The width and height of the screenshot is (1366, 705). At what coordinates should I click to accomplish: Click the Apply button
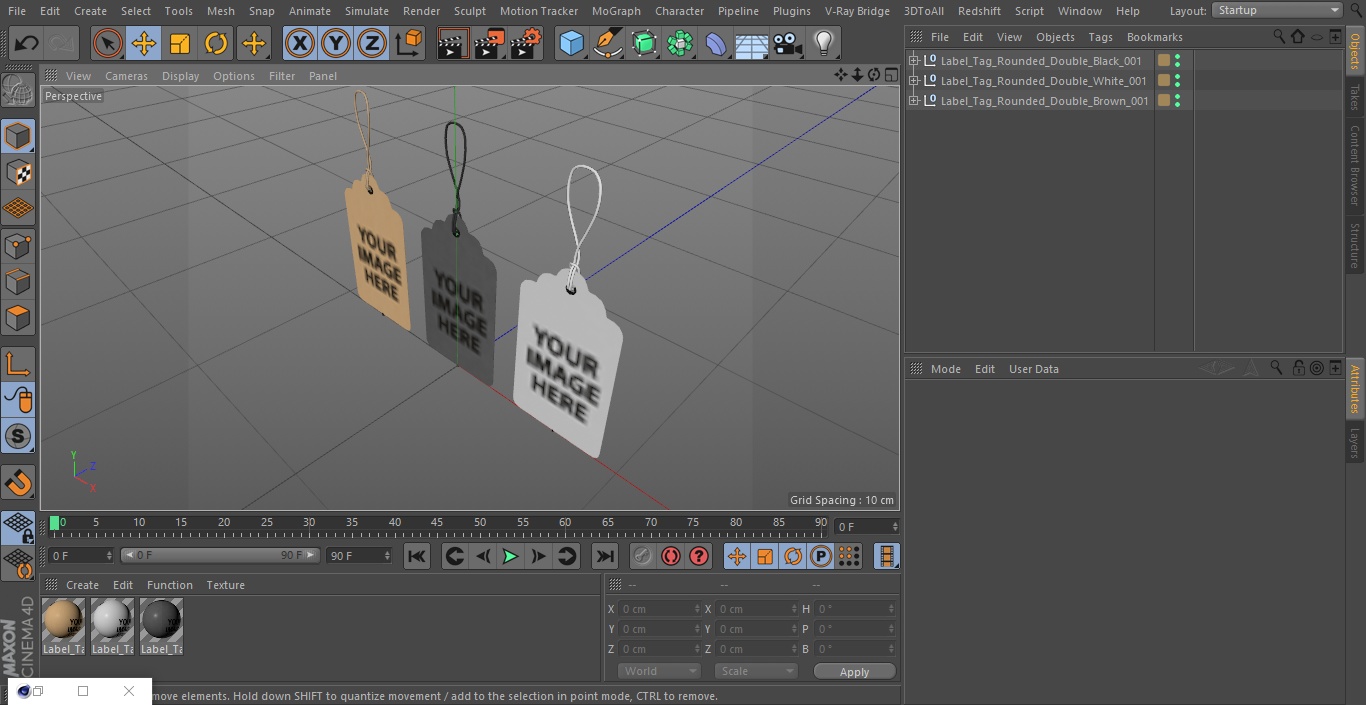click(854, 672)
